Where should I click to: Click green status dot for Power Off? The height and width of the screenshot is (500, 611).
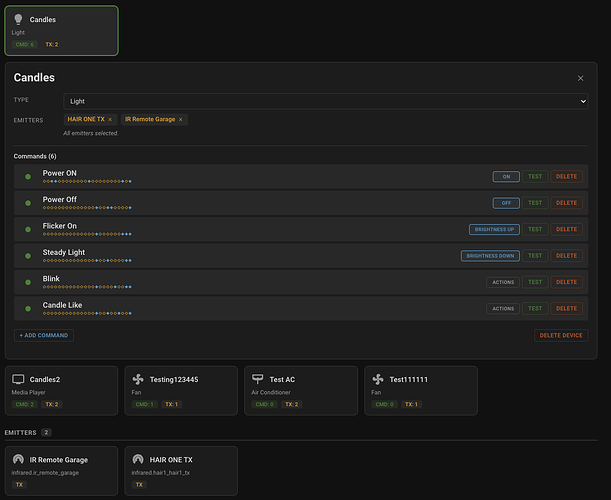28,203
